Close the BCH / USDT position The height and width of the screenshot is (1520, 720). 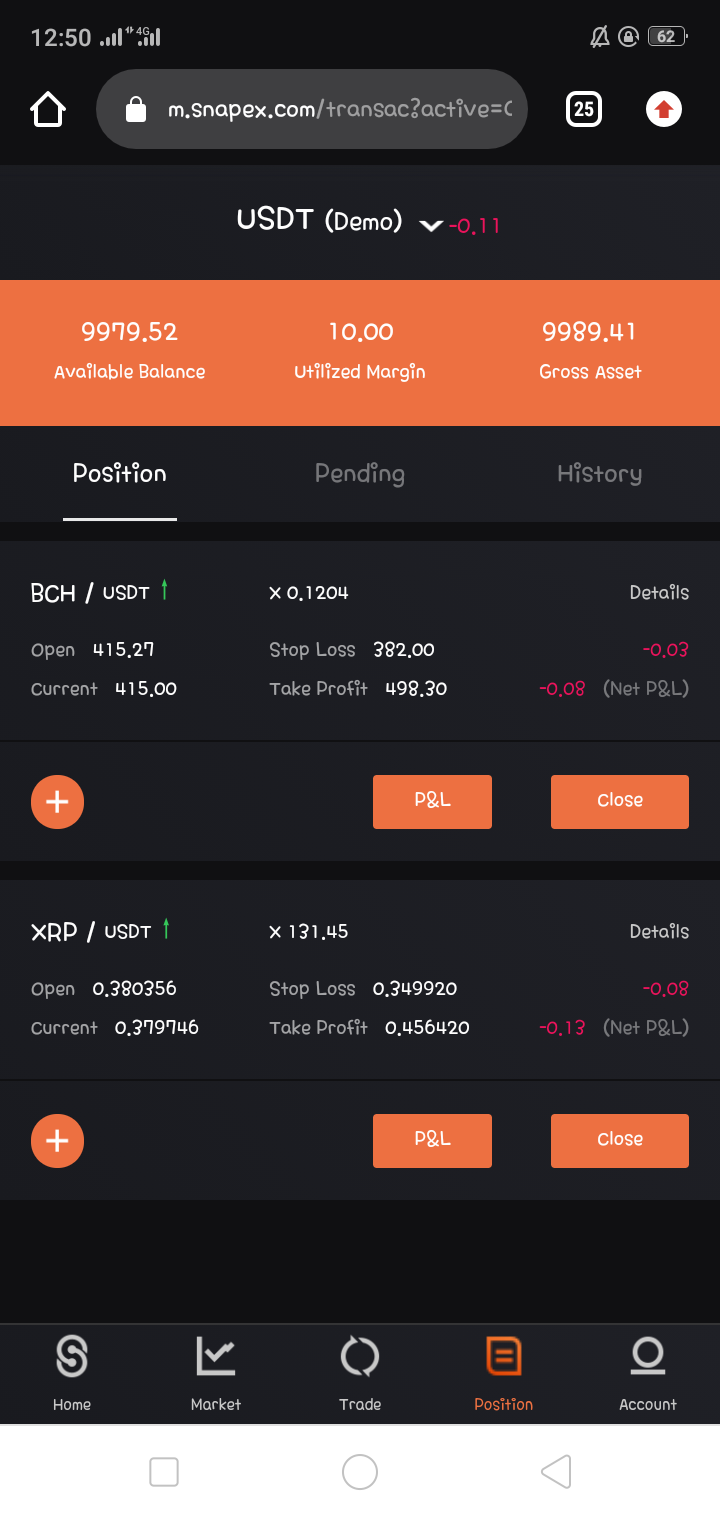[x=620, y=802]
